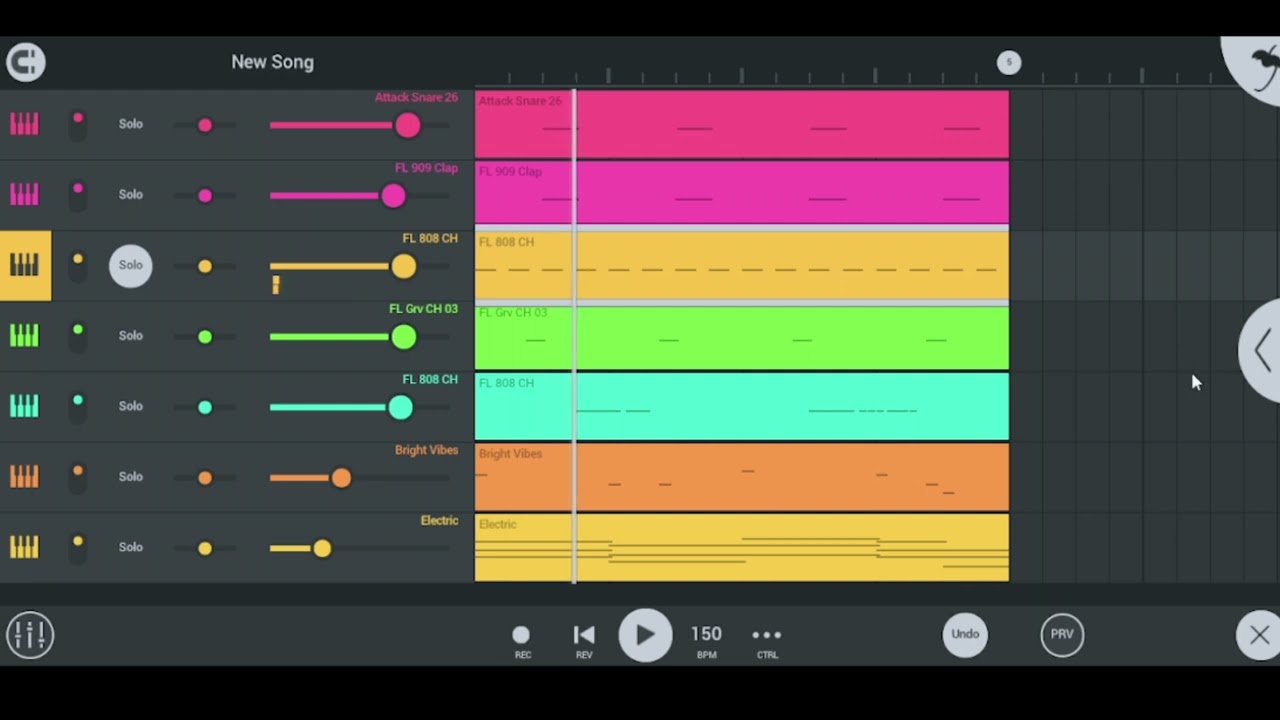Close the panel with X button

click(x=1259, y=635)
